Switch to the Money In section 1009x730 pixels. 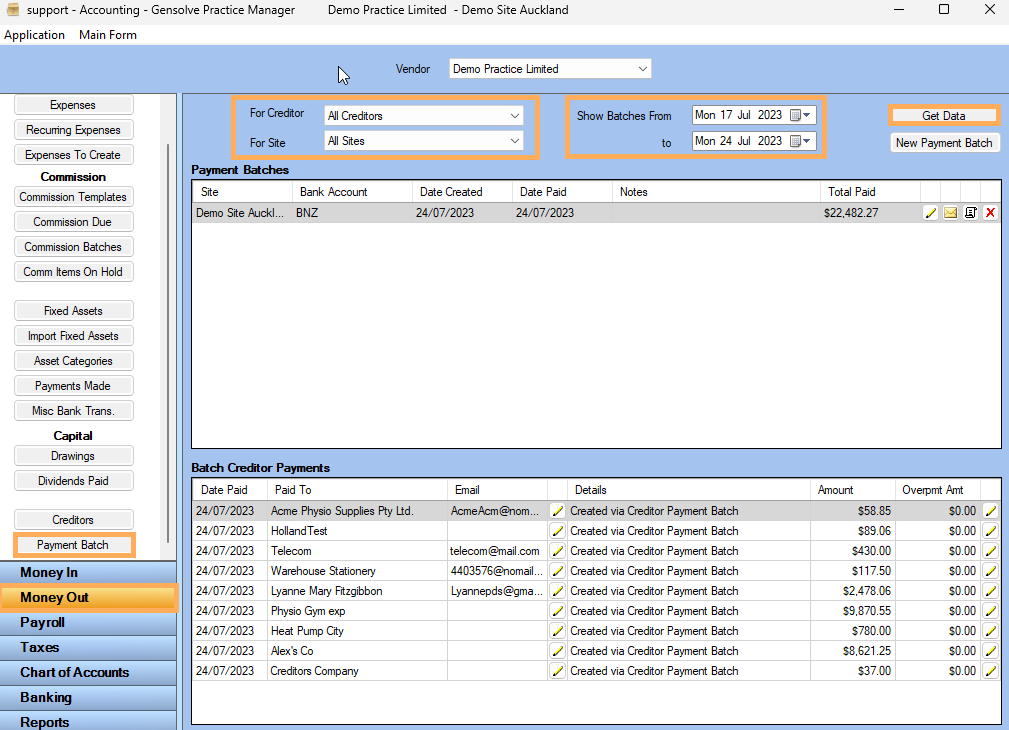click(x=88, y=571)
